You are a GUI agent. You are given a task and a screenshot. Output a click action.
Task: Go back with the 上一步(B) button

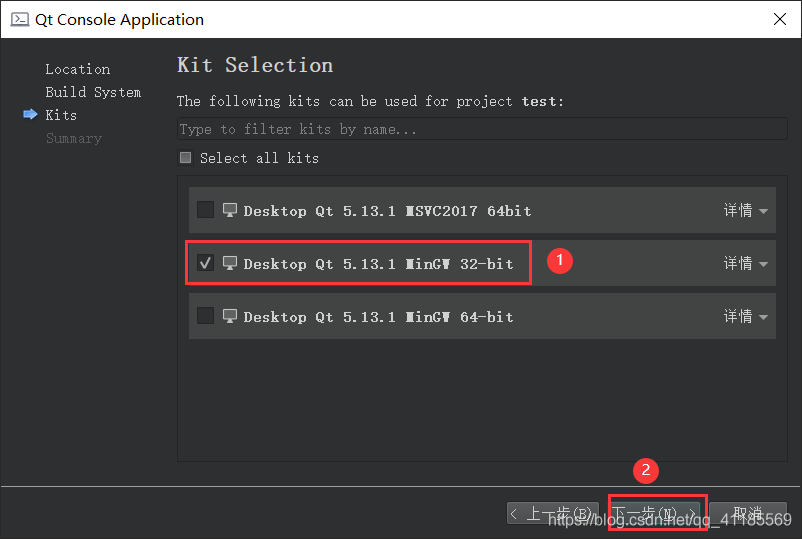(552, 513)
